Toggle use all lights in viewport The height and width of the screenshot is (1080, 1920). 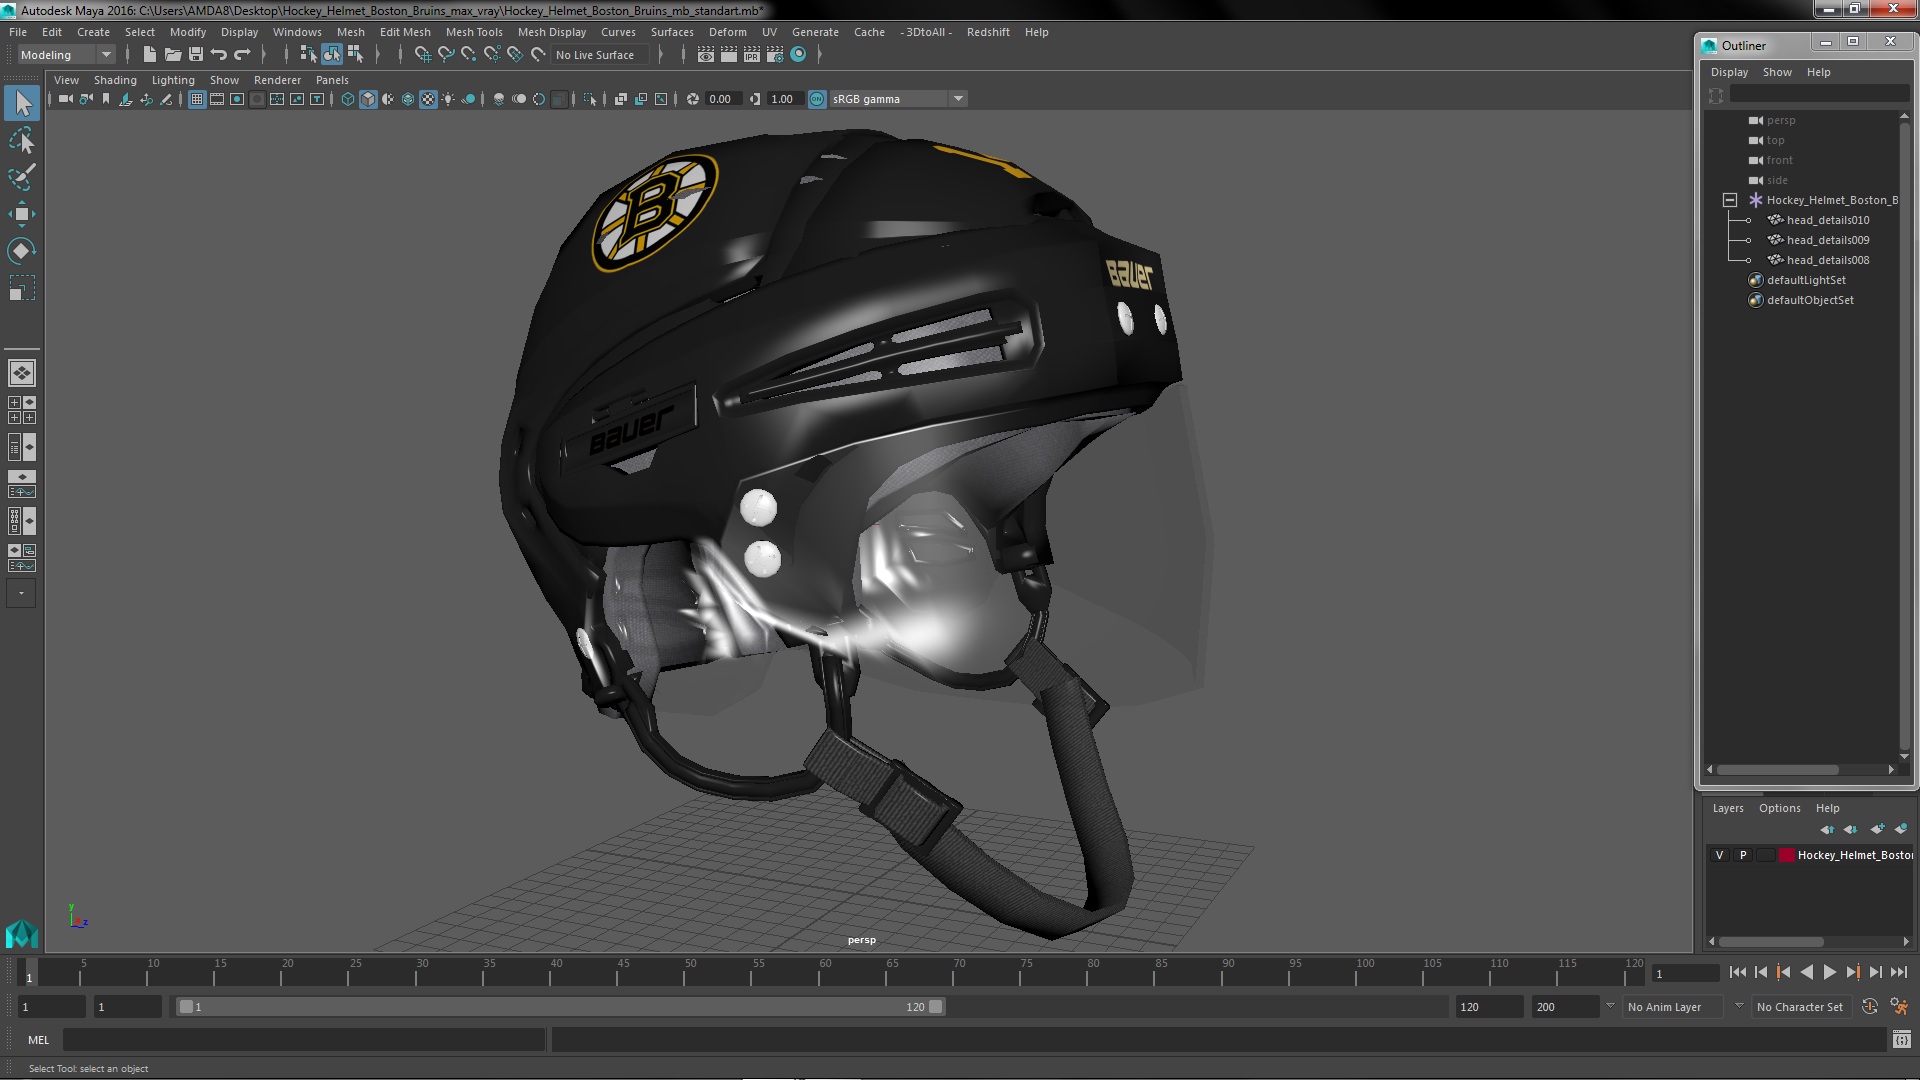pyautogui.click(x=448, y=99)
